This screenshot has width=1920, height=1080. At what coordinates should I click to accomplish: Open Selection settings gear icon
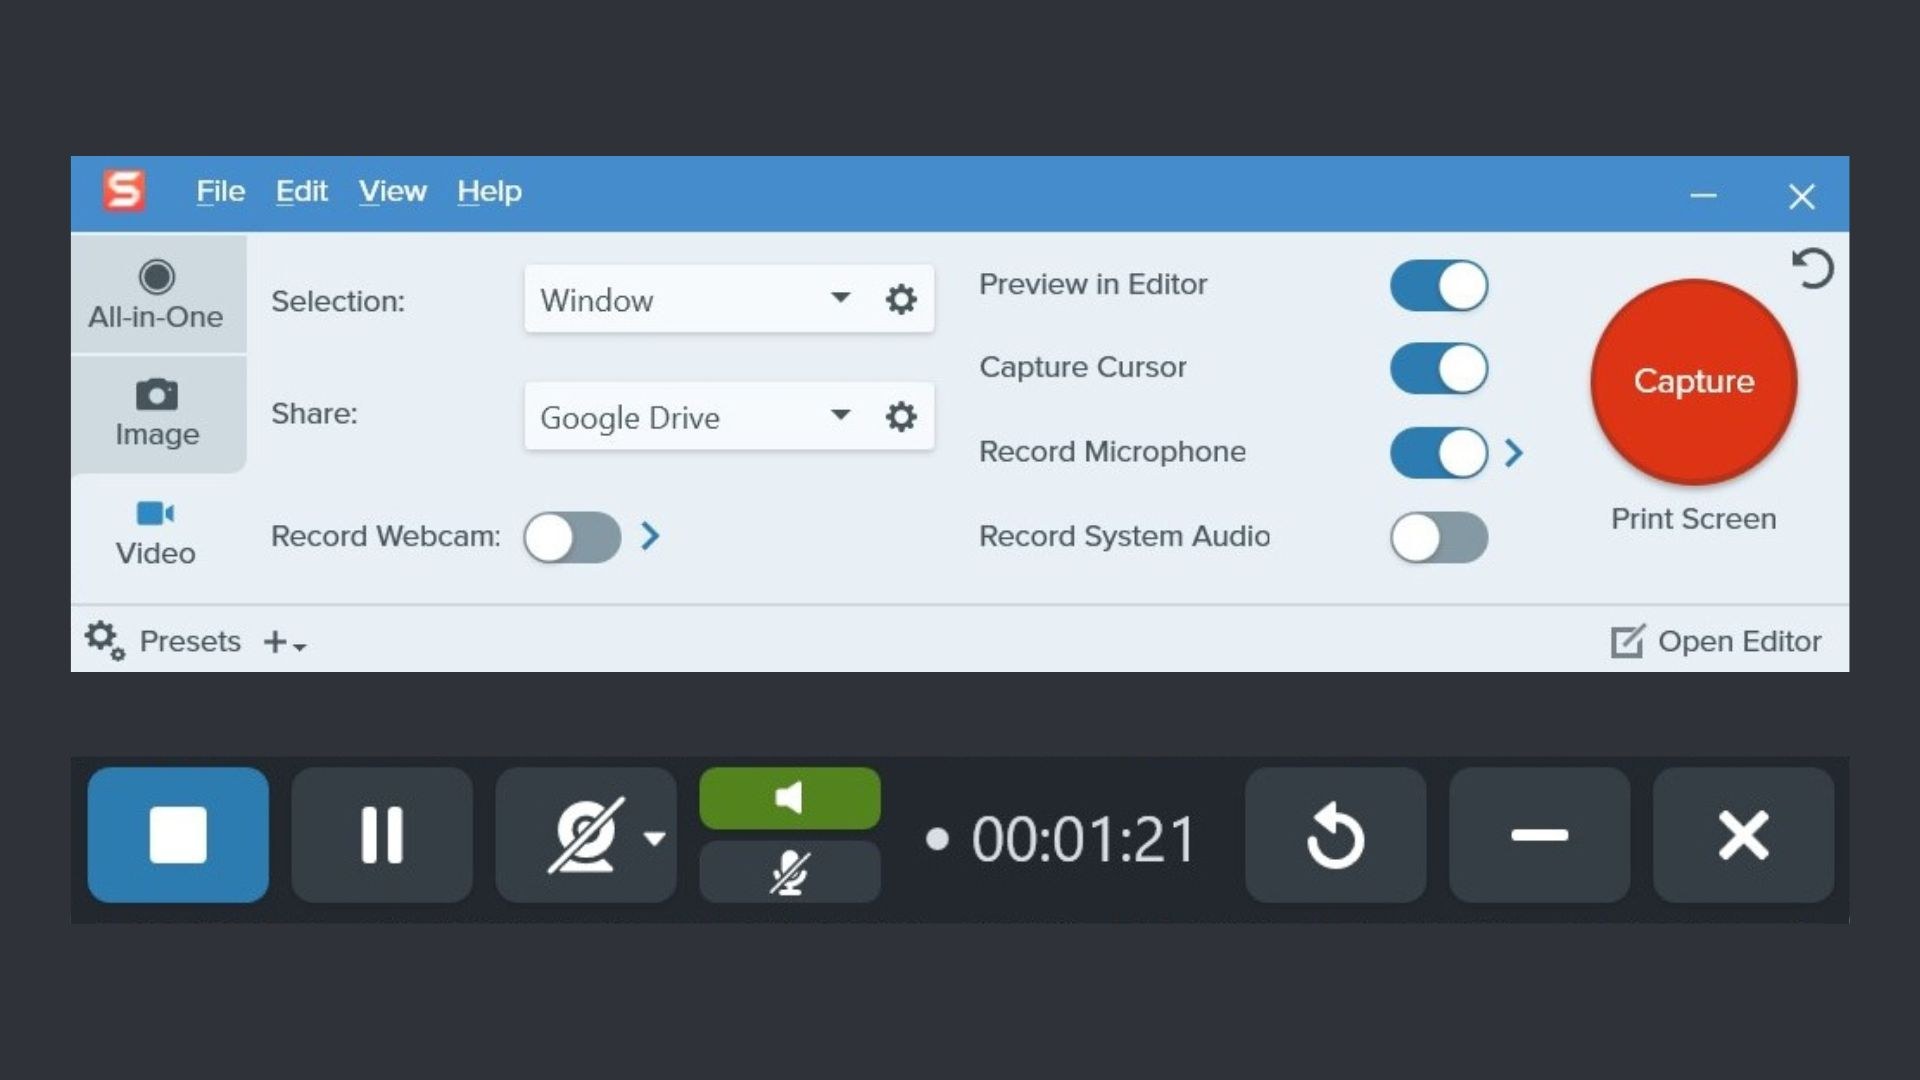pos(901,299)
